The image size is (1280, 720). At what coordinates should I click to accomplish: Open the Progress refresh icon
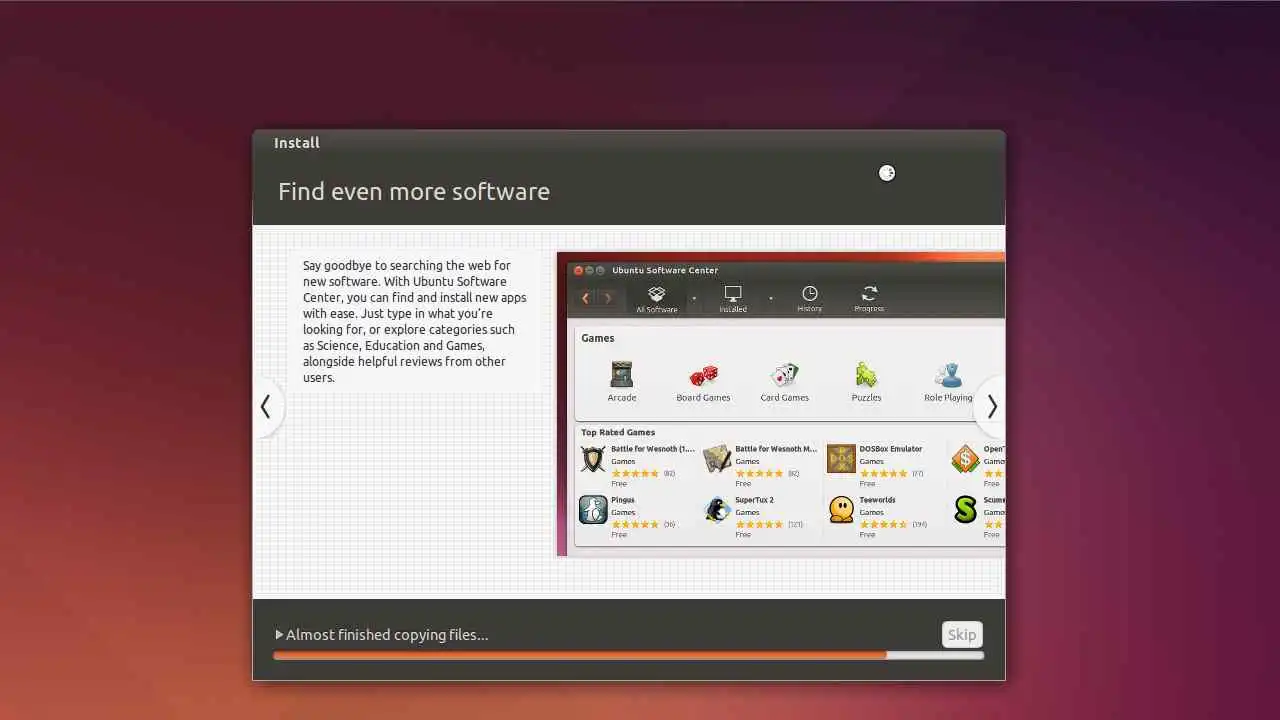coord(869,293)
